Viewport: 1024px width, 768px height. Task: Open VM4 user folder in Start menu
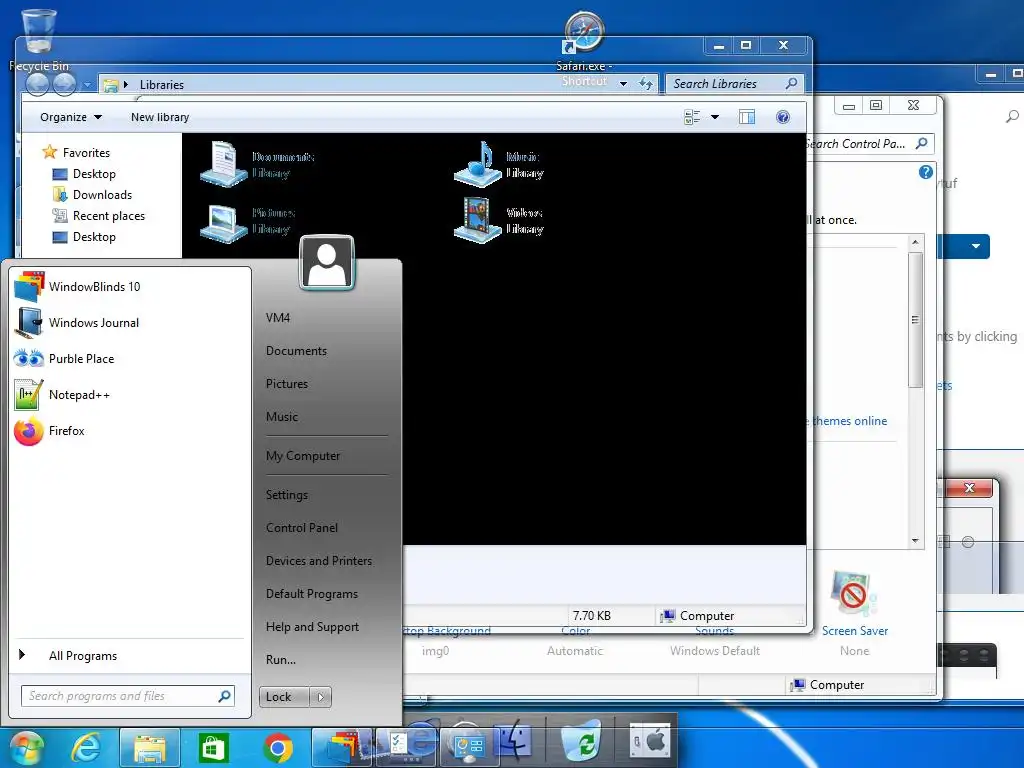(x=278, y=317)
